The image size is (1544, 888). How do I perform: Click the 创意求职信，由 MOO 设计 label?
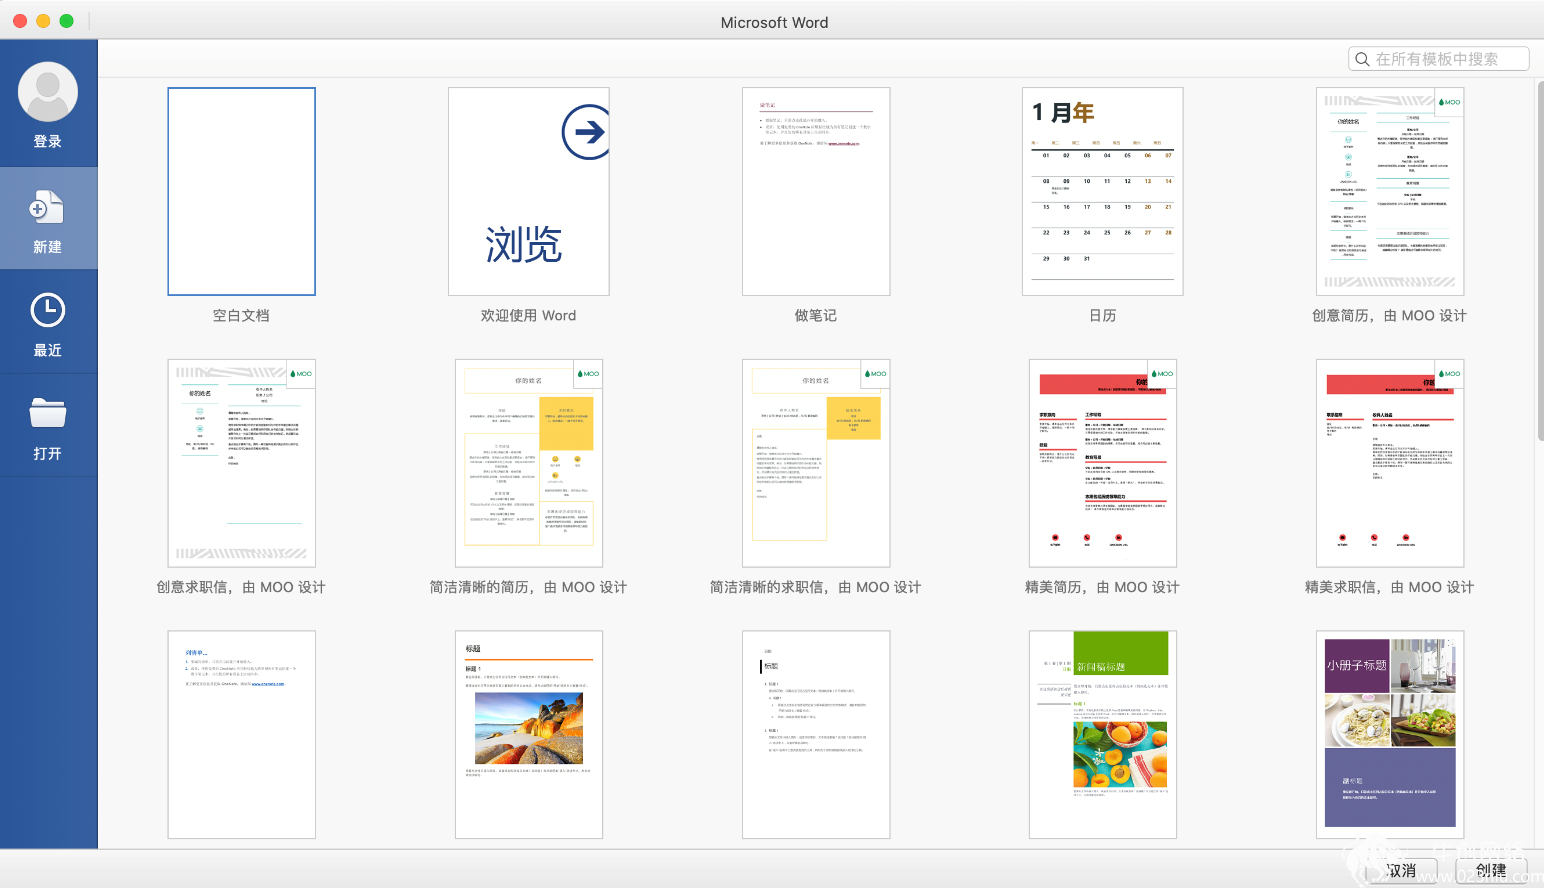(x=241, y=587)
